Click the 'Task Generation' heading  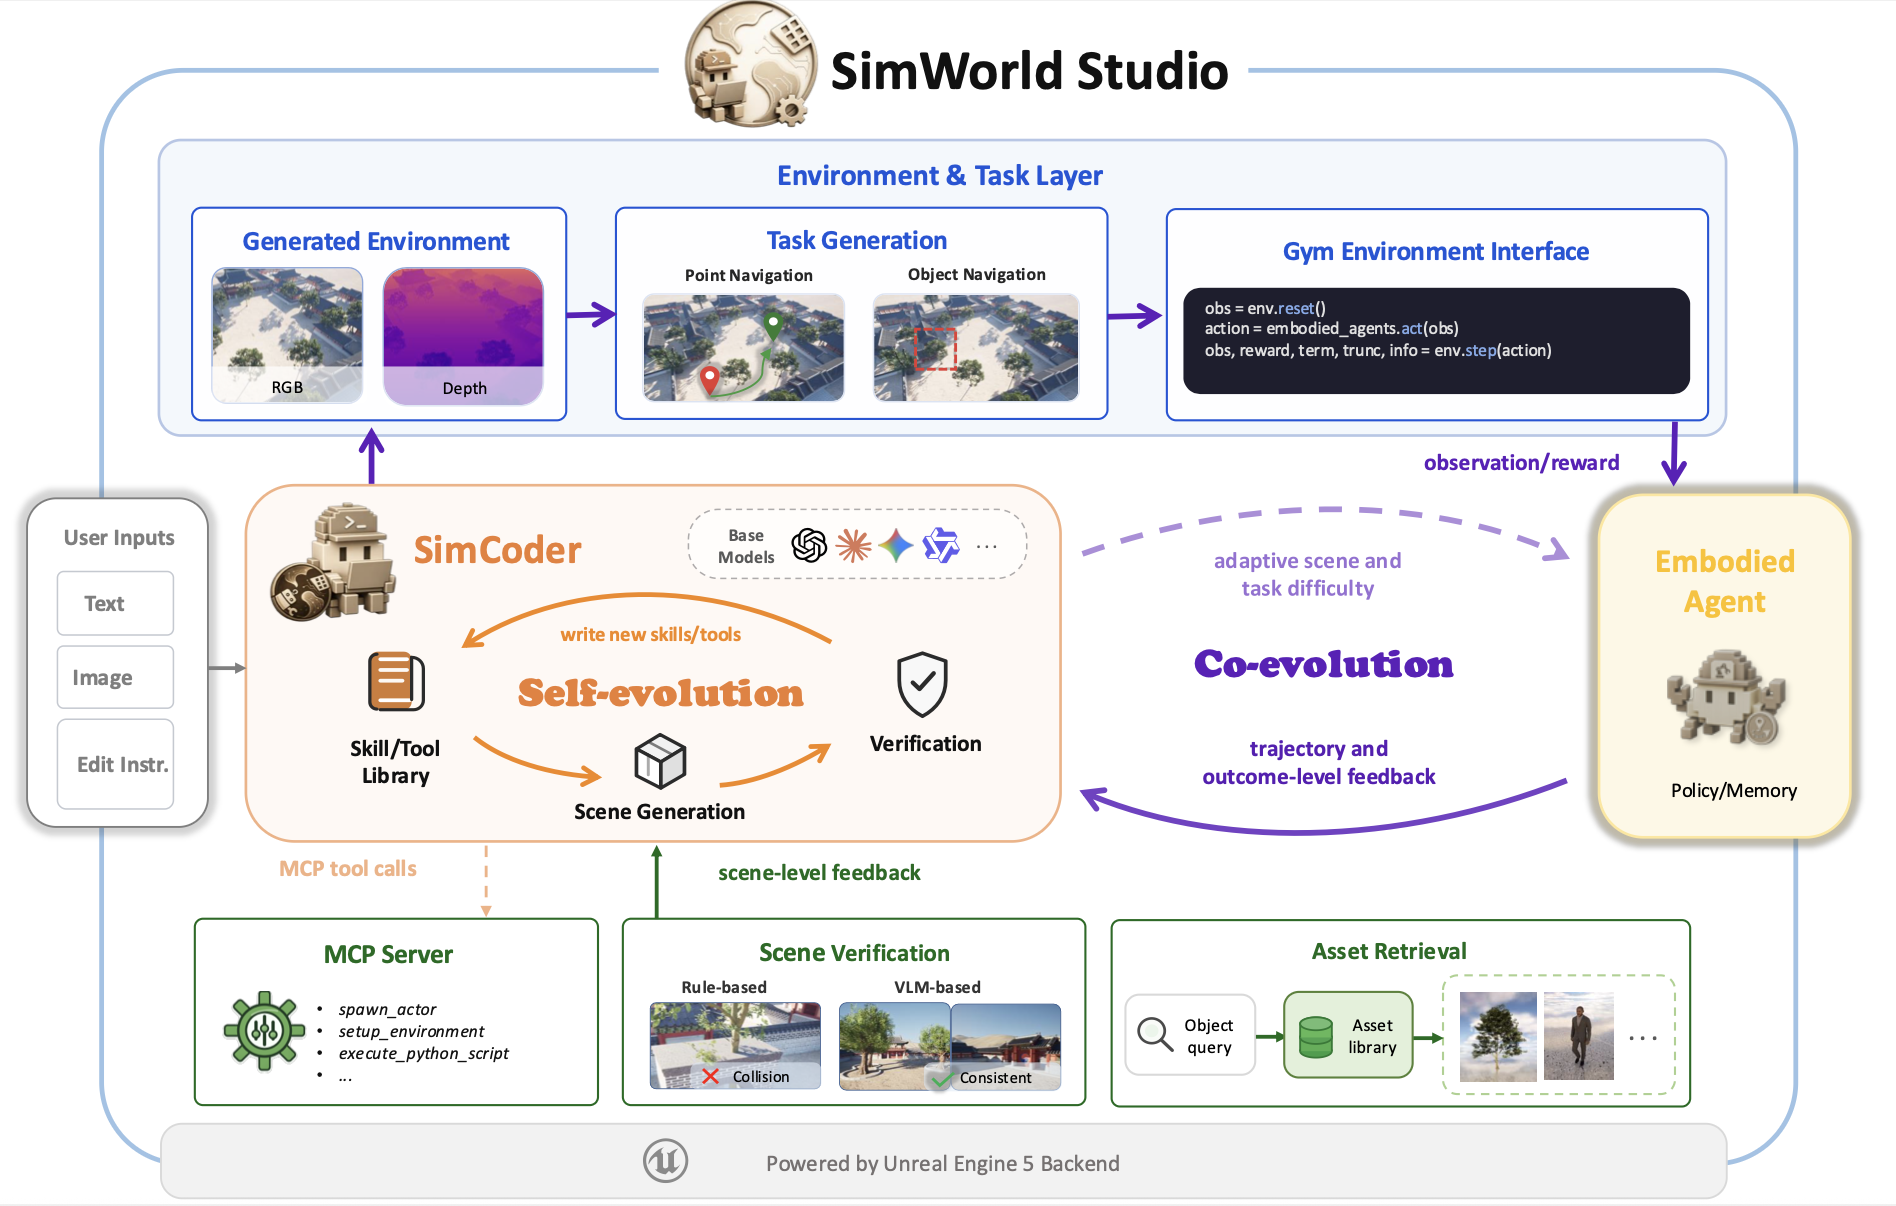point(857,240)
